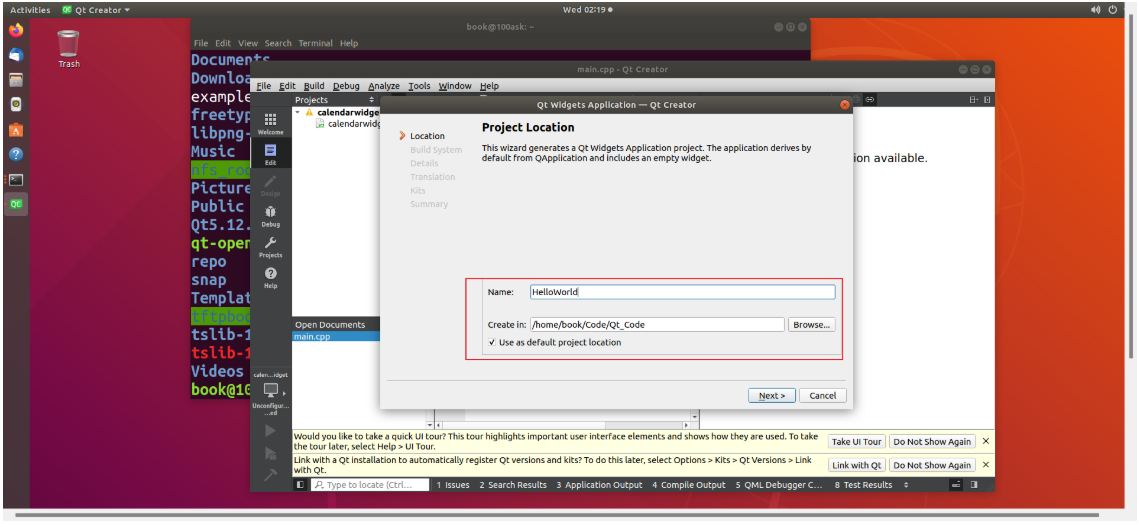The image size is (1139, 528).
Task: Click Browse to choose project folder
Action: pyautogui.click(x=811, y=325)
